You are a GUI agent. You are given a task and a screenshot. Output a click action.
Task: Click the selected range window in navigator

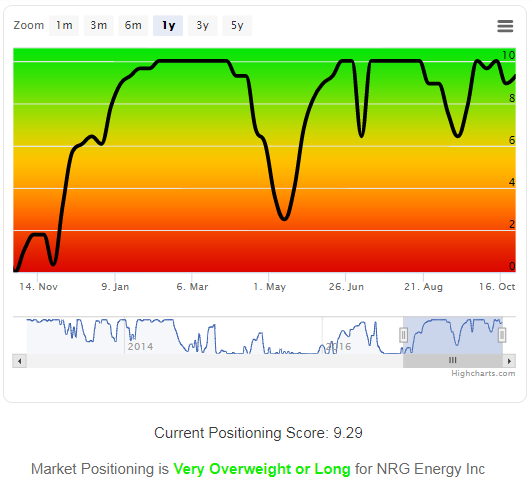(x=453, y=335)
